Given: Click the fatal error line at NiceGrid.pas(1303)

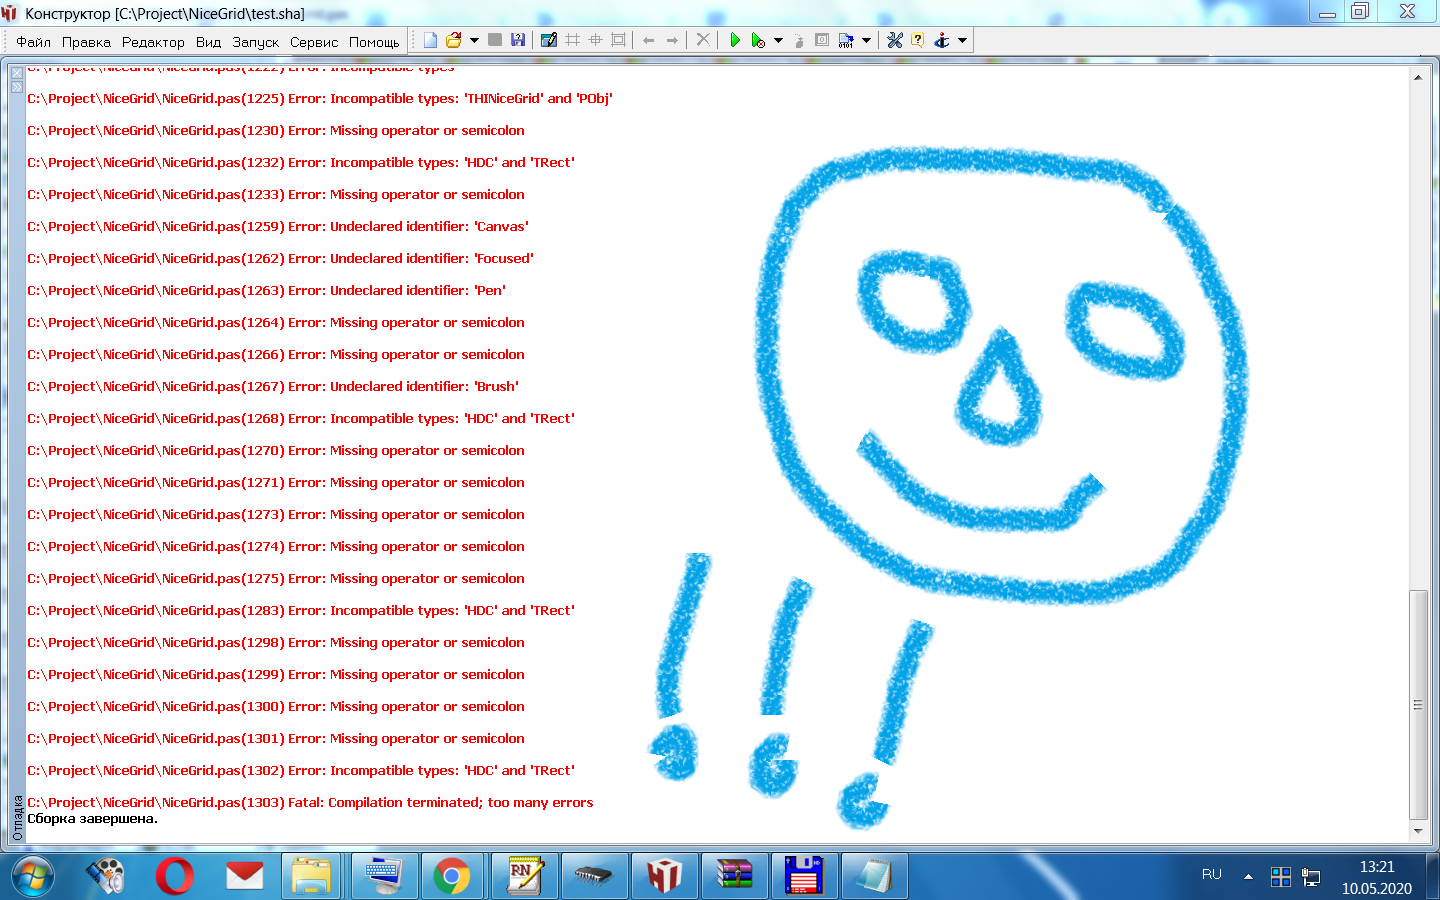Looking at the screenshot, I should tap(310, 803).
